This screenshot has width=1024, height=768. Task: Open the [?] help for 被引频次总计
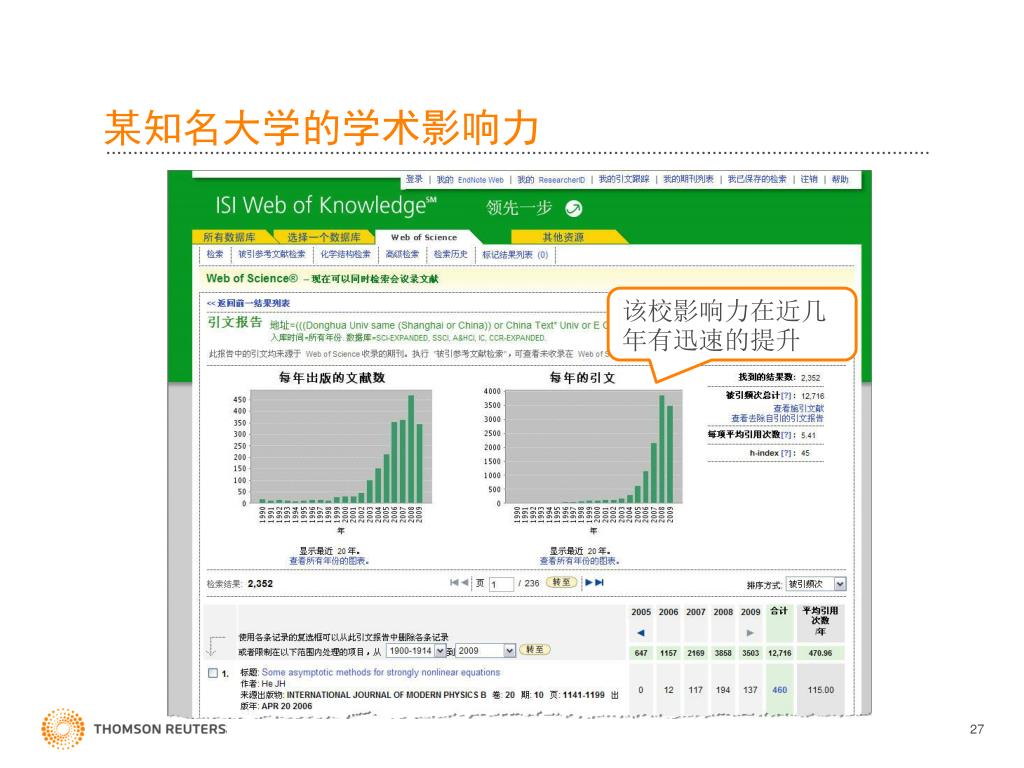click(x=786, y=396)
